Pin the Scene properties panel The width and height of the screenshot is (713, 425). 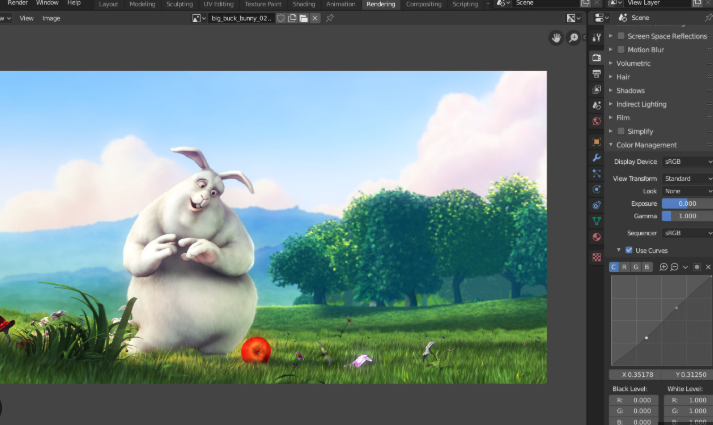pyautogui.click(x=708, y=18)
